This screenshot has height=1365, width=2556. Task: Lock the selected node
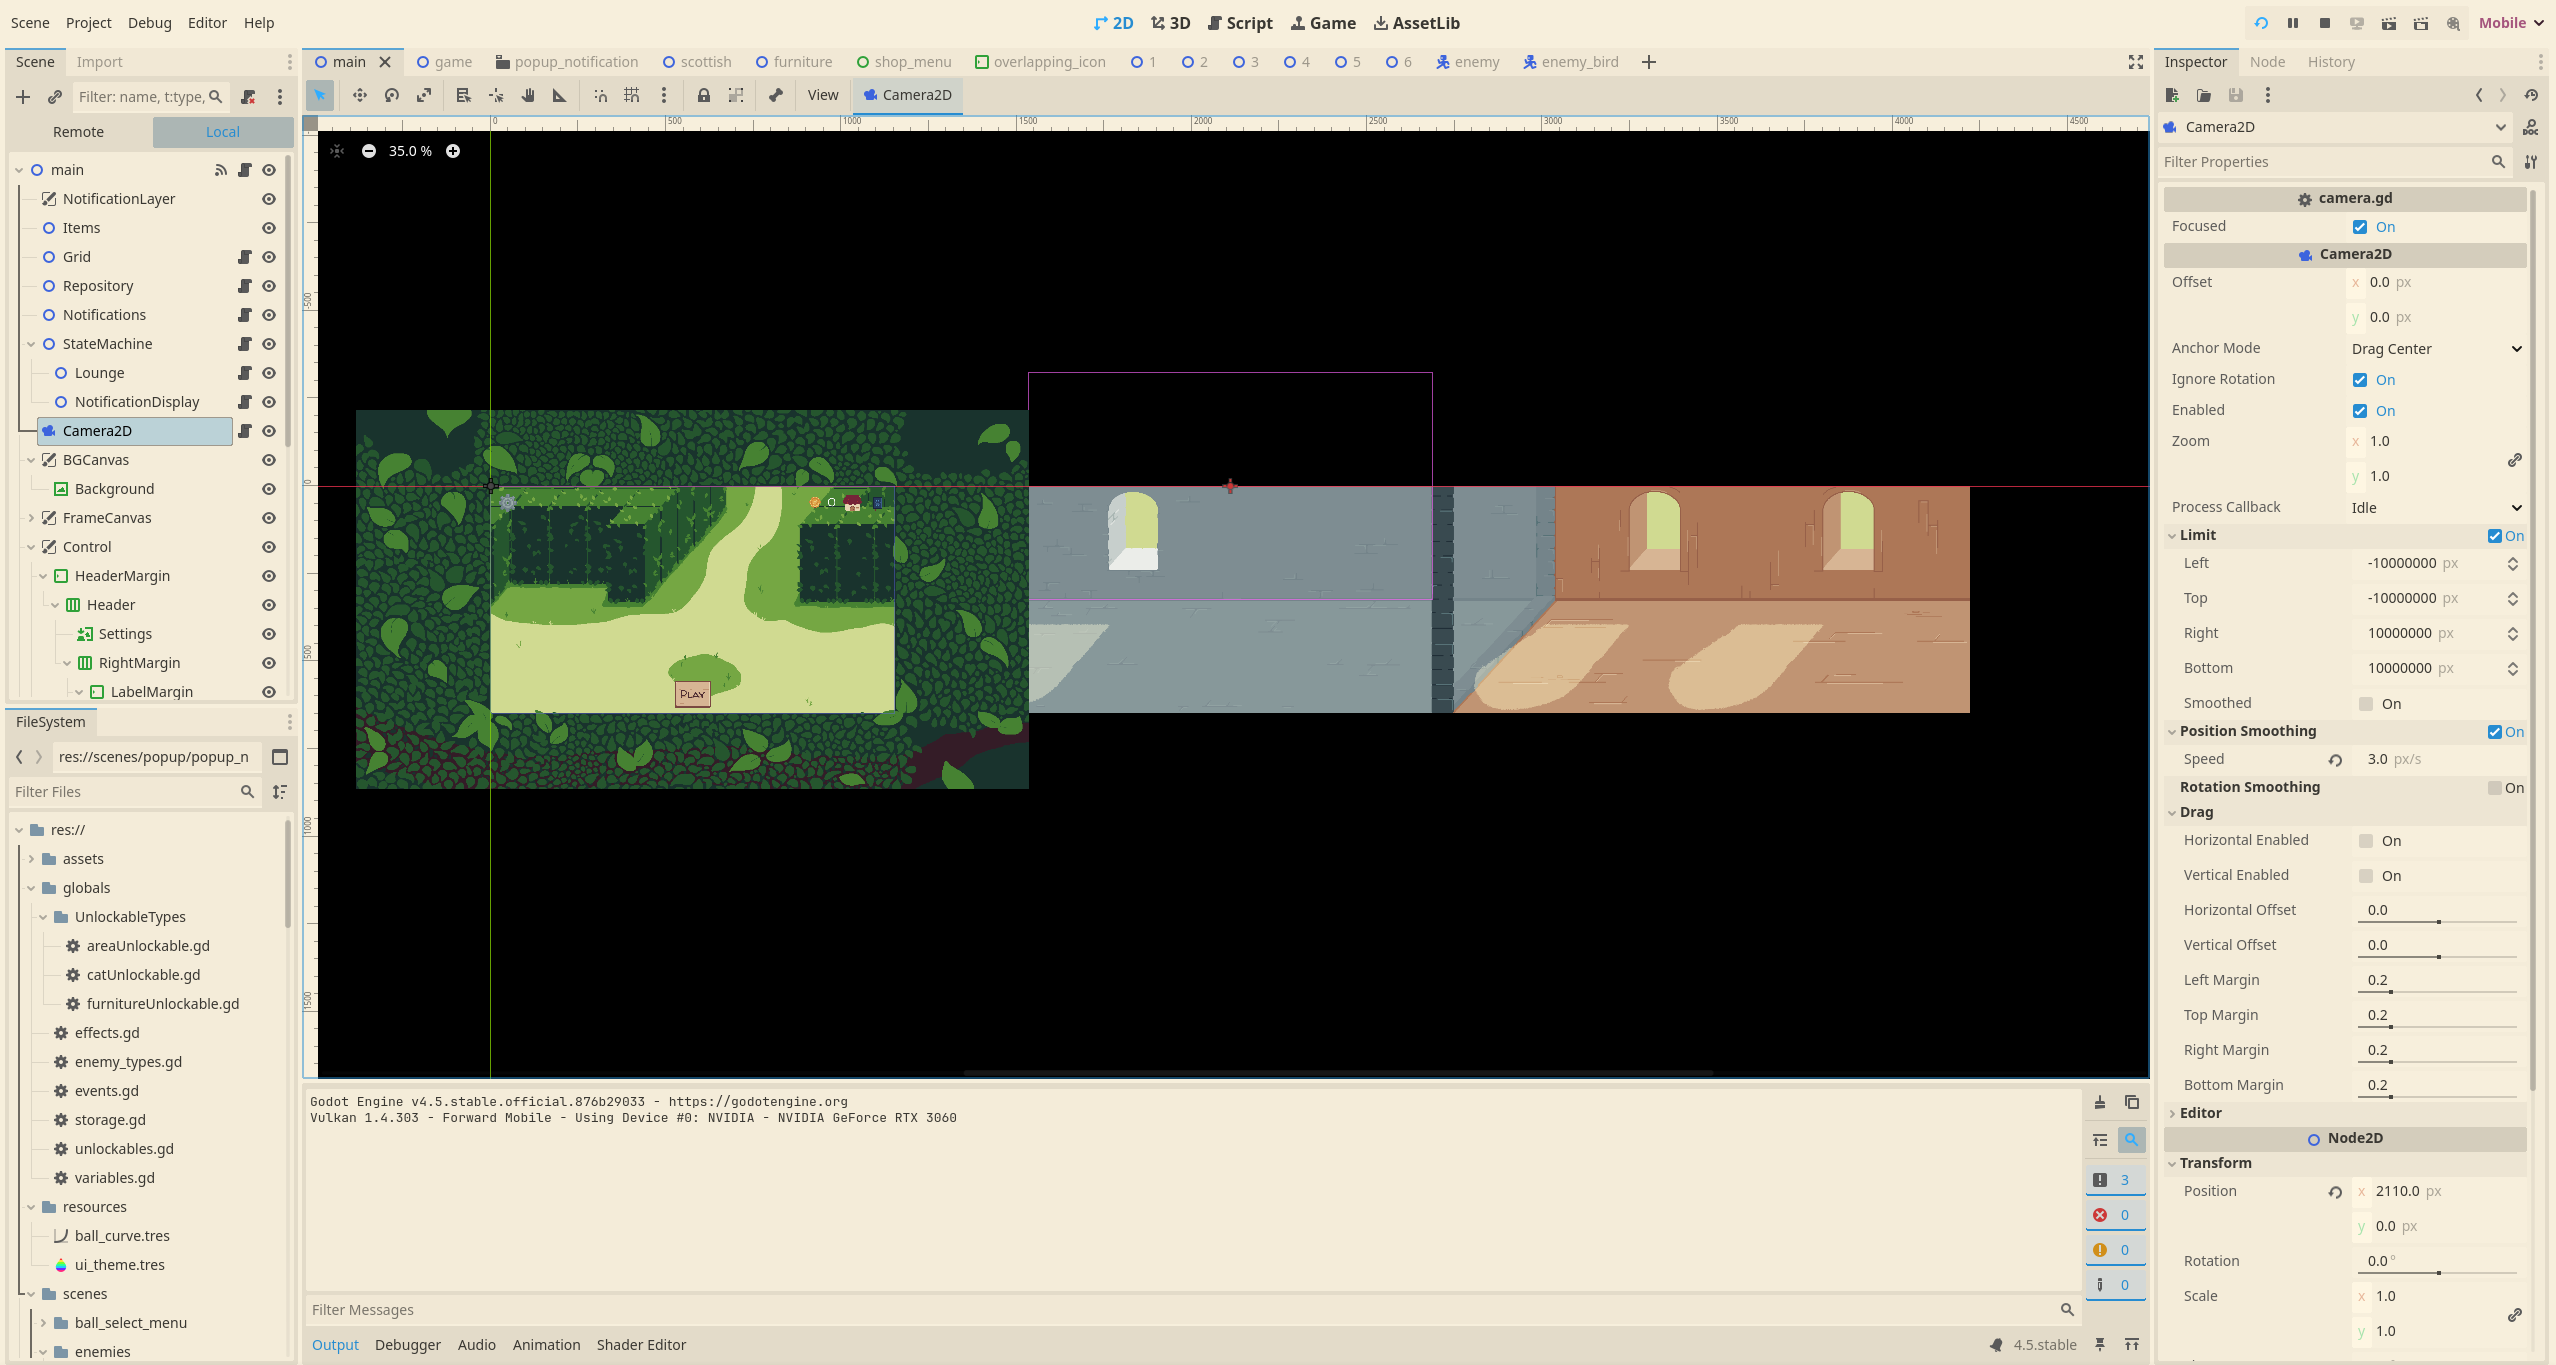coord(703,95)
